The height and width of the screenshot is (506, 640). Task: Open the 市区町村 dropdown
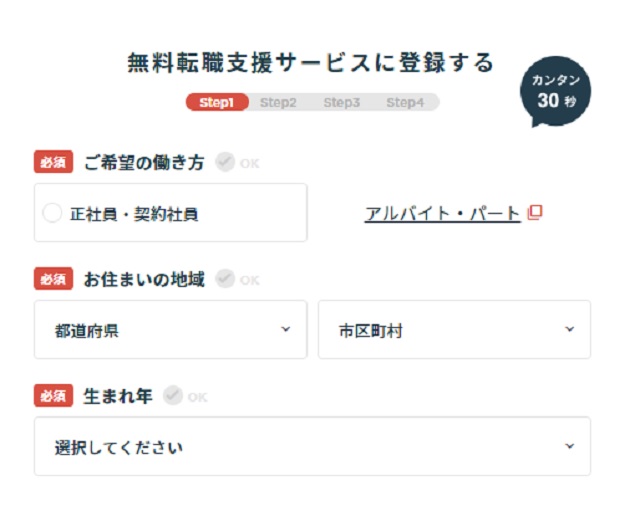(x=454, y=330)
